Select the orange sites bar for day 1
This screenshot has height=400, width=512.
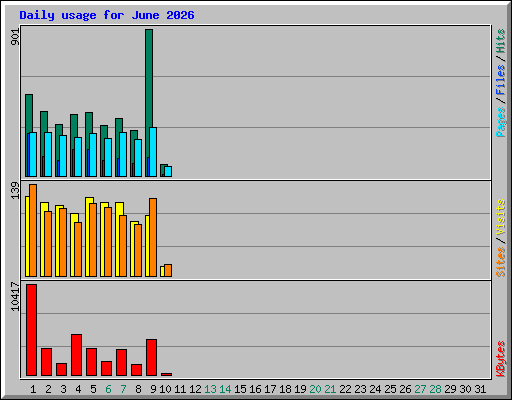[33, 230]
